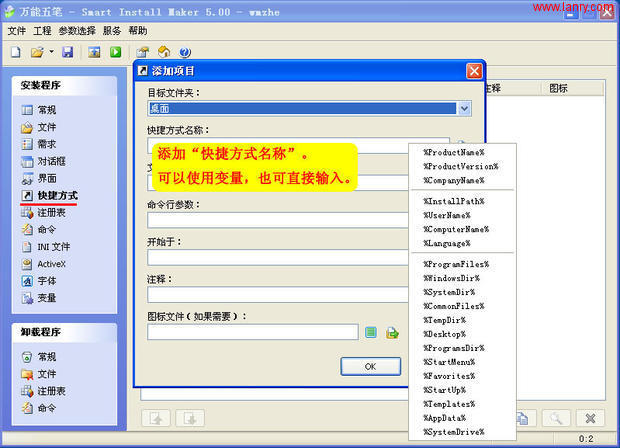Select 注册表 under 安装程序
The height and width of the screenshot is (448, 620).
click(43, 213)
